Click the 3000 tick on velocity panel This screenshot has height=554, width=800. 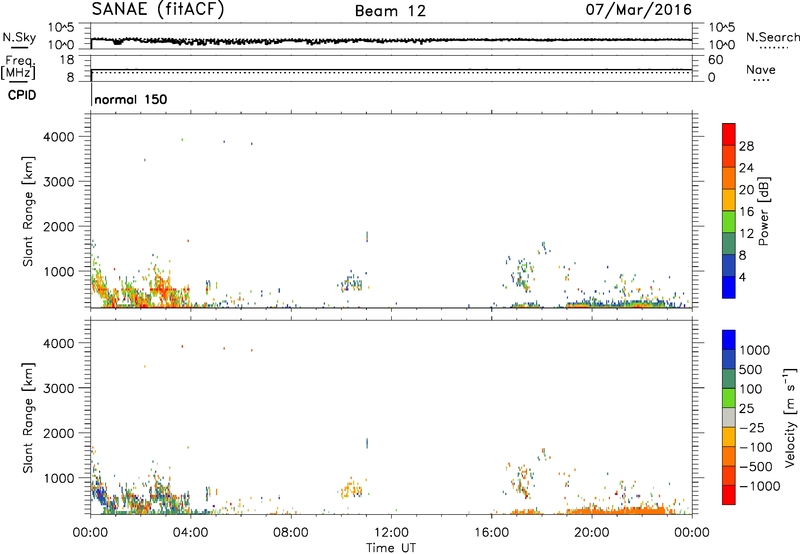click(x=59, y=388)
